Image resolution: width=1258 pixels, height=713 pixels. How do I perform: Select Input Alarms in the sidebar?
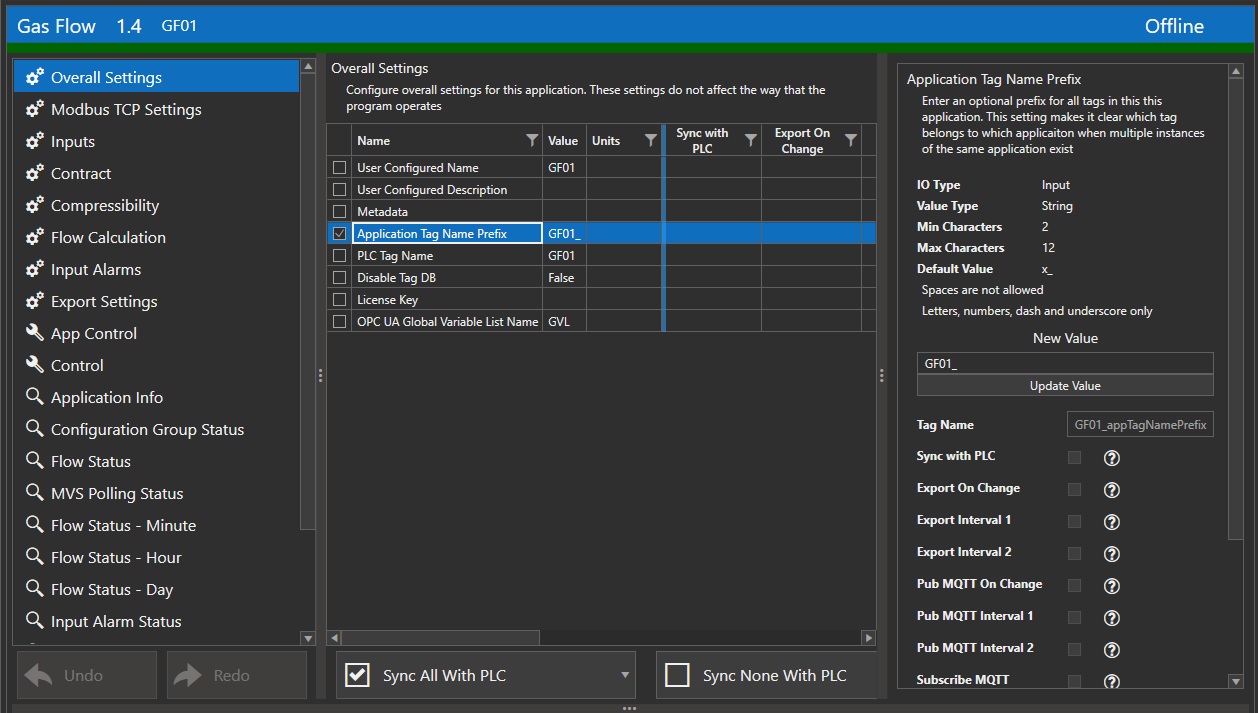coord(96,269)
